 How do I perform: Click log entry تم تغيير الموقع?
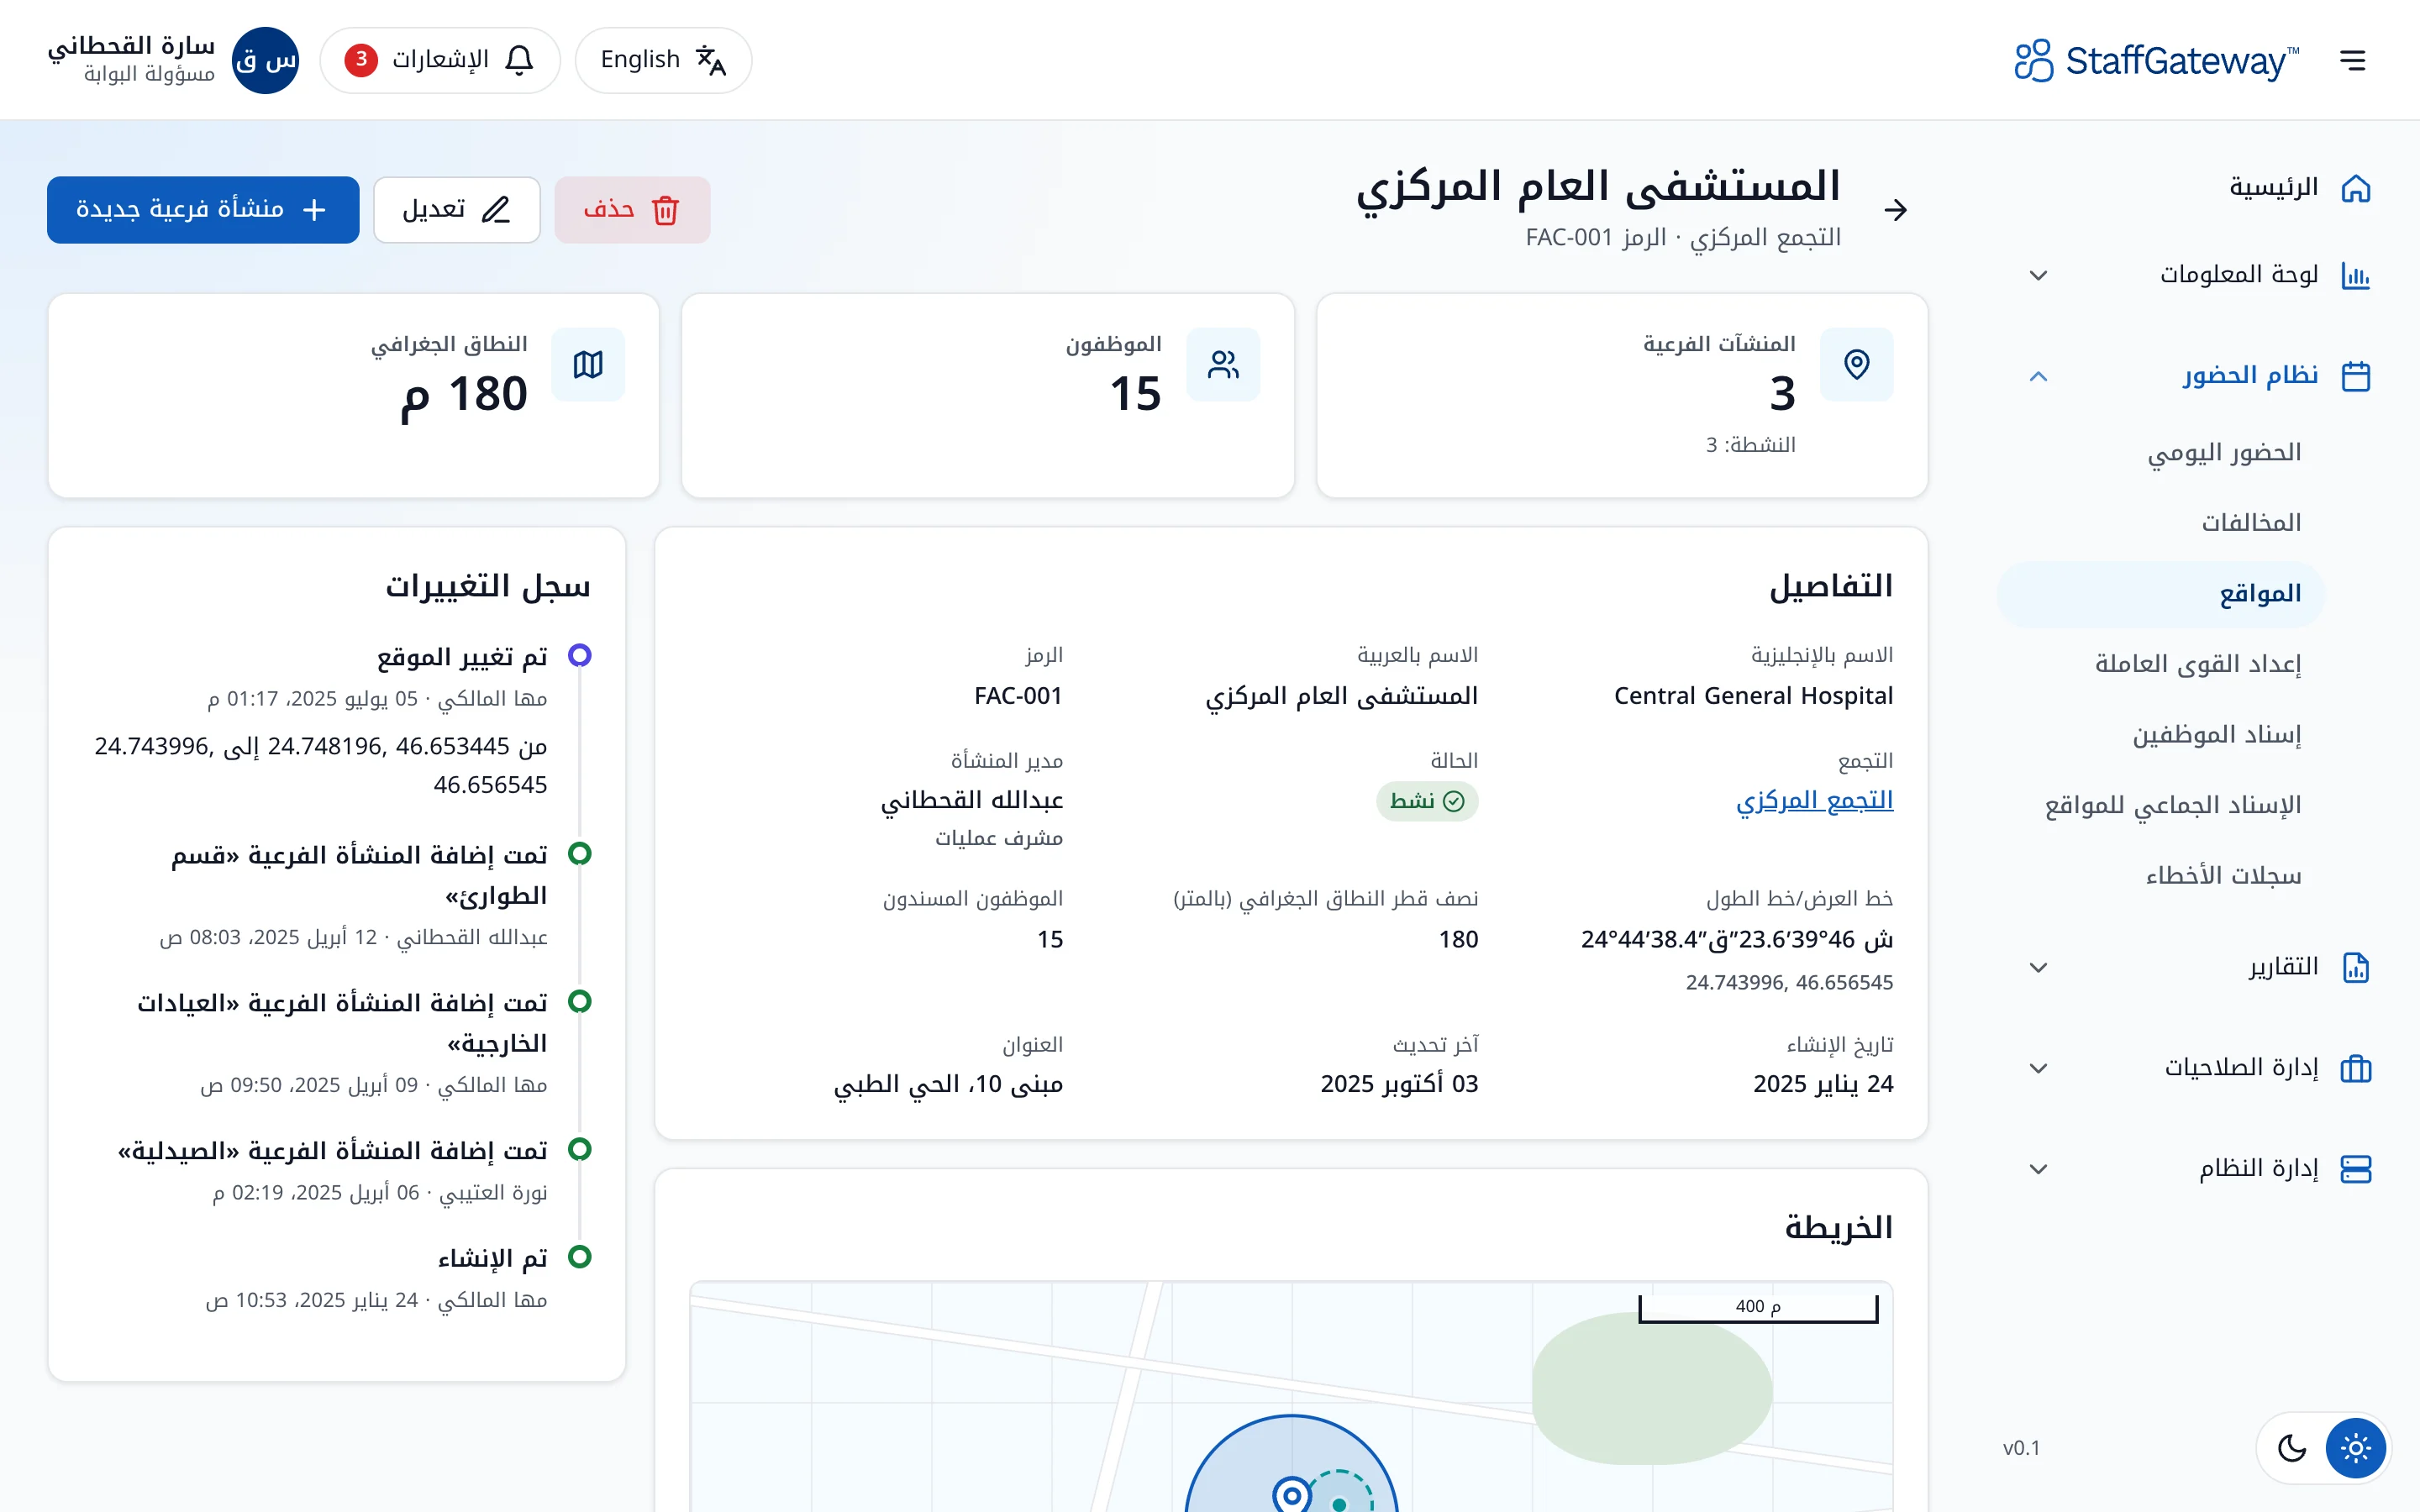click(462, 657)
